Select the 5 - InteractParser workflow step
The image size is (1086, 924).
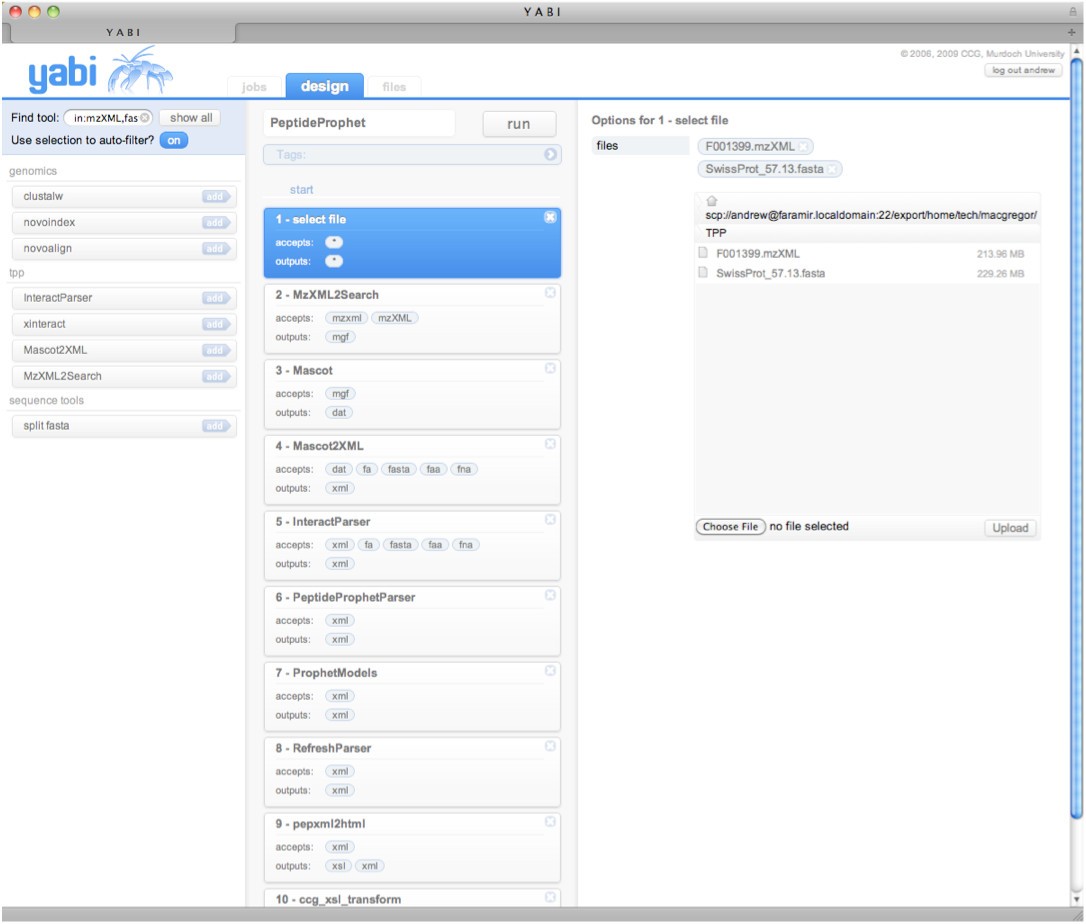412,545
